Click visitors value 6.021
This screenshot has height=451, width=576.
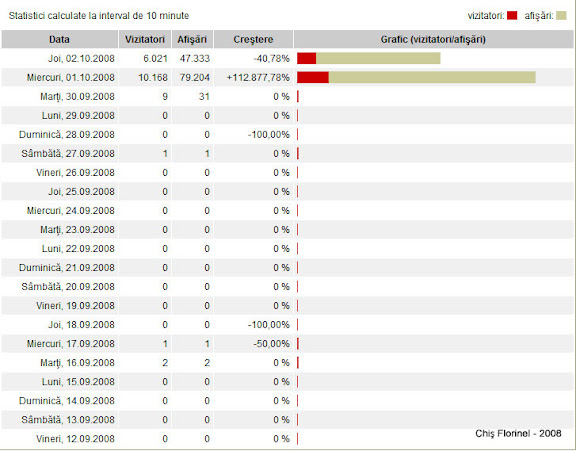point(155,59)
